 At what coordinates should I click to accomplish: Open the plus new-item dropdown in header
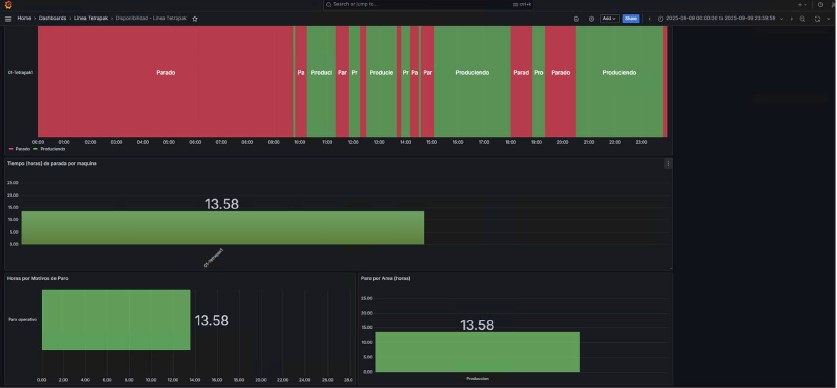tap(802, 4)
